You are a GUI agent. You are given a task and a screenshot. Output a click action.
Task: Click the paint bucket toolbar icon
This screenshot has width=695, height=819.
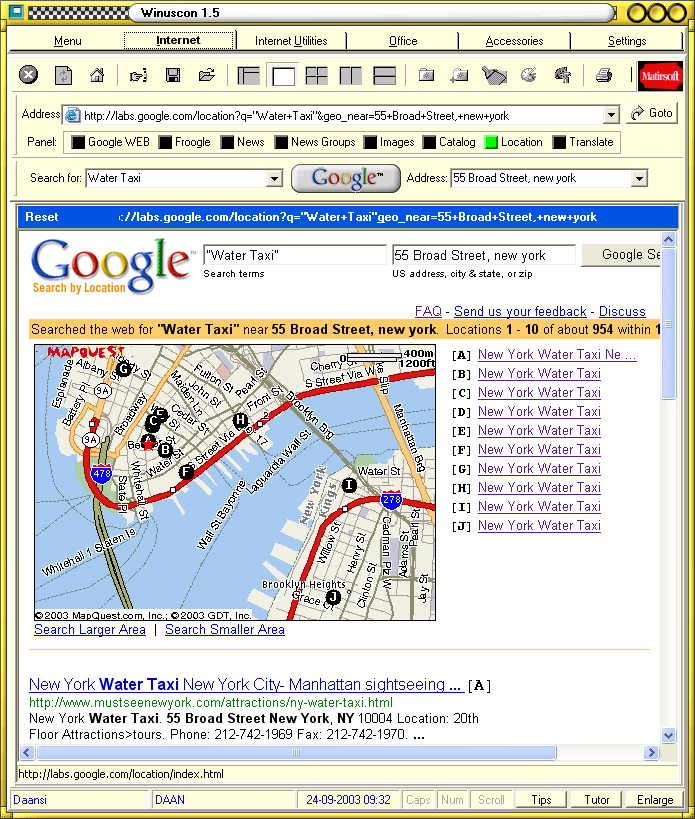coord(494,75)
